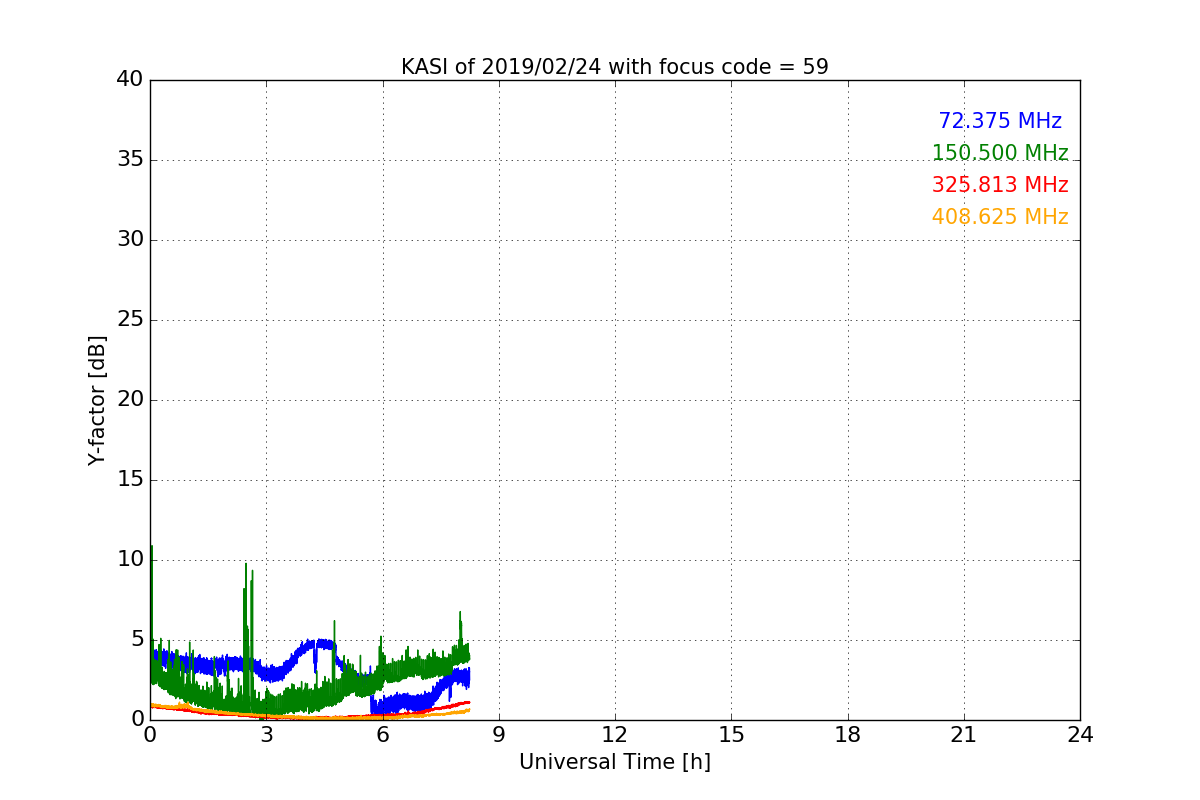Click the Y-factor [dB] axis label
The height and width of the screenshot is (800, 1200).
tap(97, 400)
